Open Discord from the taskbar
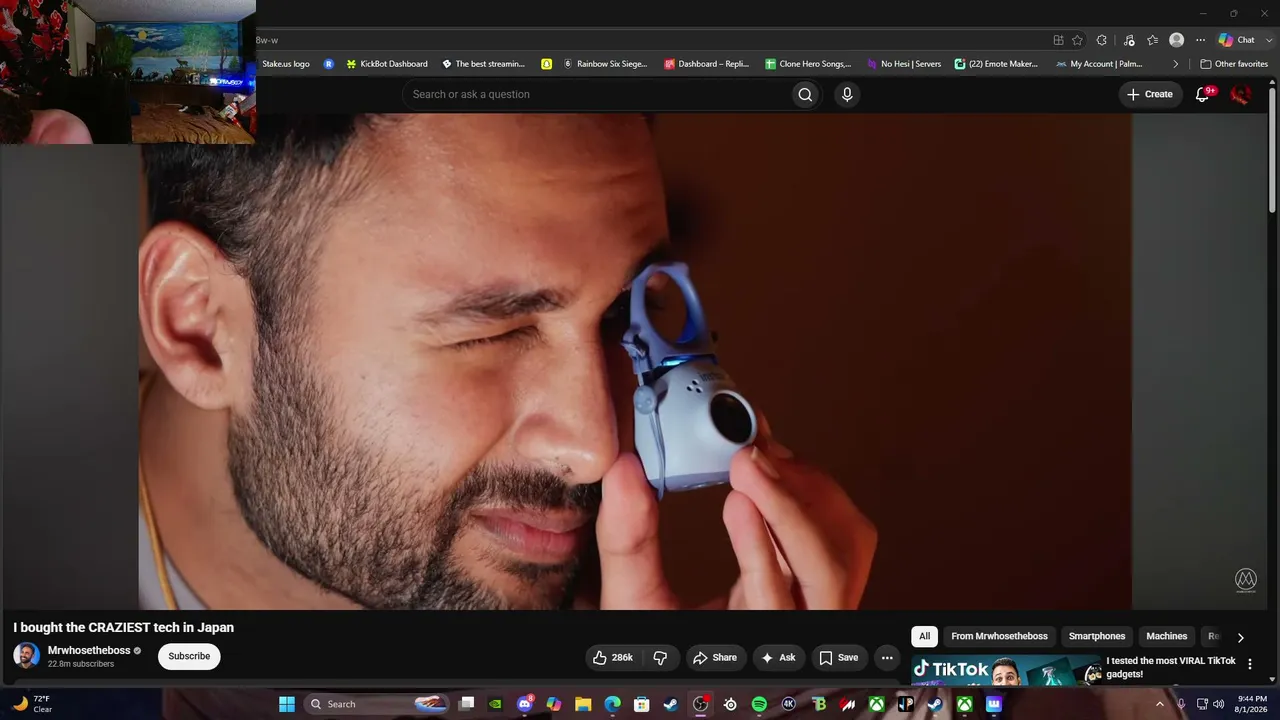The width and height of the screenshot is (1280, 720). pos(525,704)
